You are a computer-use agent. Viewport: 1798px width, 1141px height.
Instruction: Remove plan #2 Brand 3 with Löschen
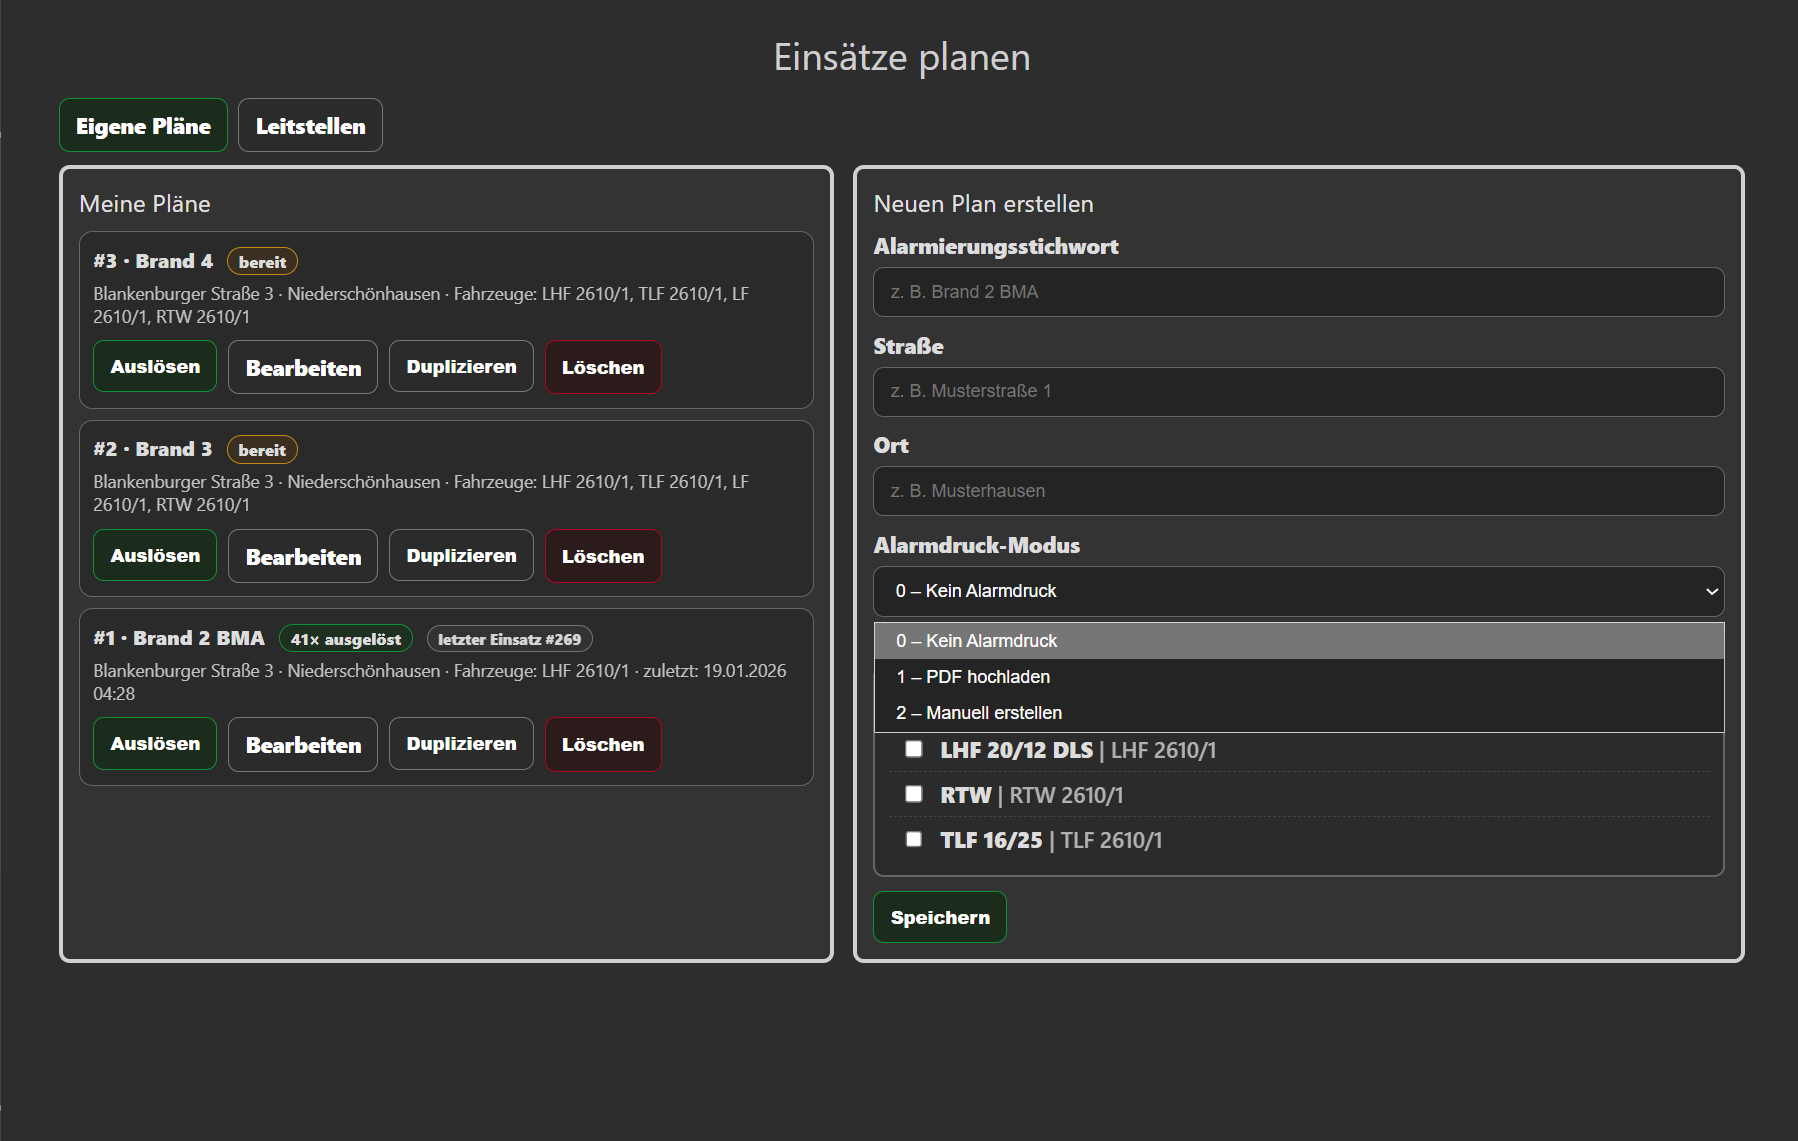click(603, 556)
